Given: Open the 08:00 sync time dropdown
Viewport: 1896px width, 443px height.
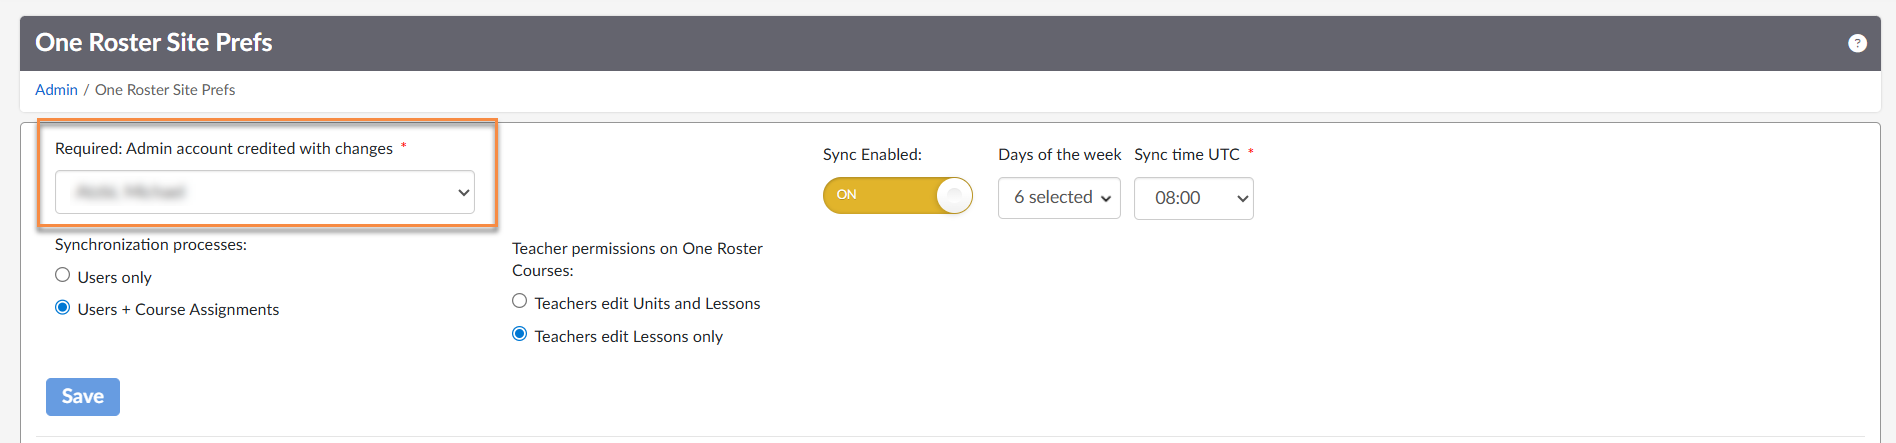Looking at the screenshot, I should [1193, 198].
